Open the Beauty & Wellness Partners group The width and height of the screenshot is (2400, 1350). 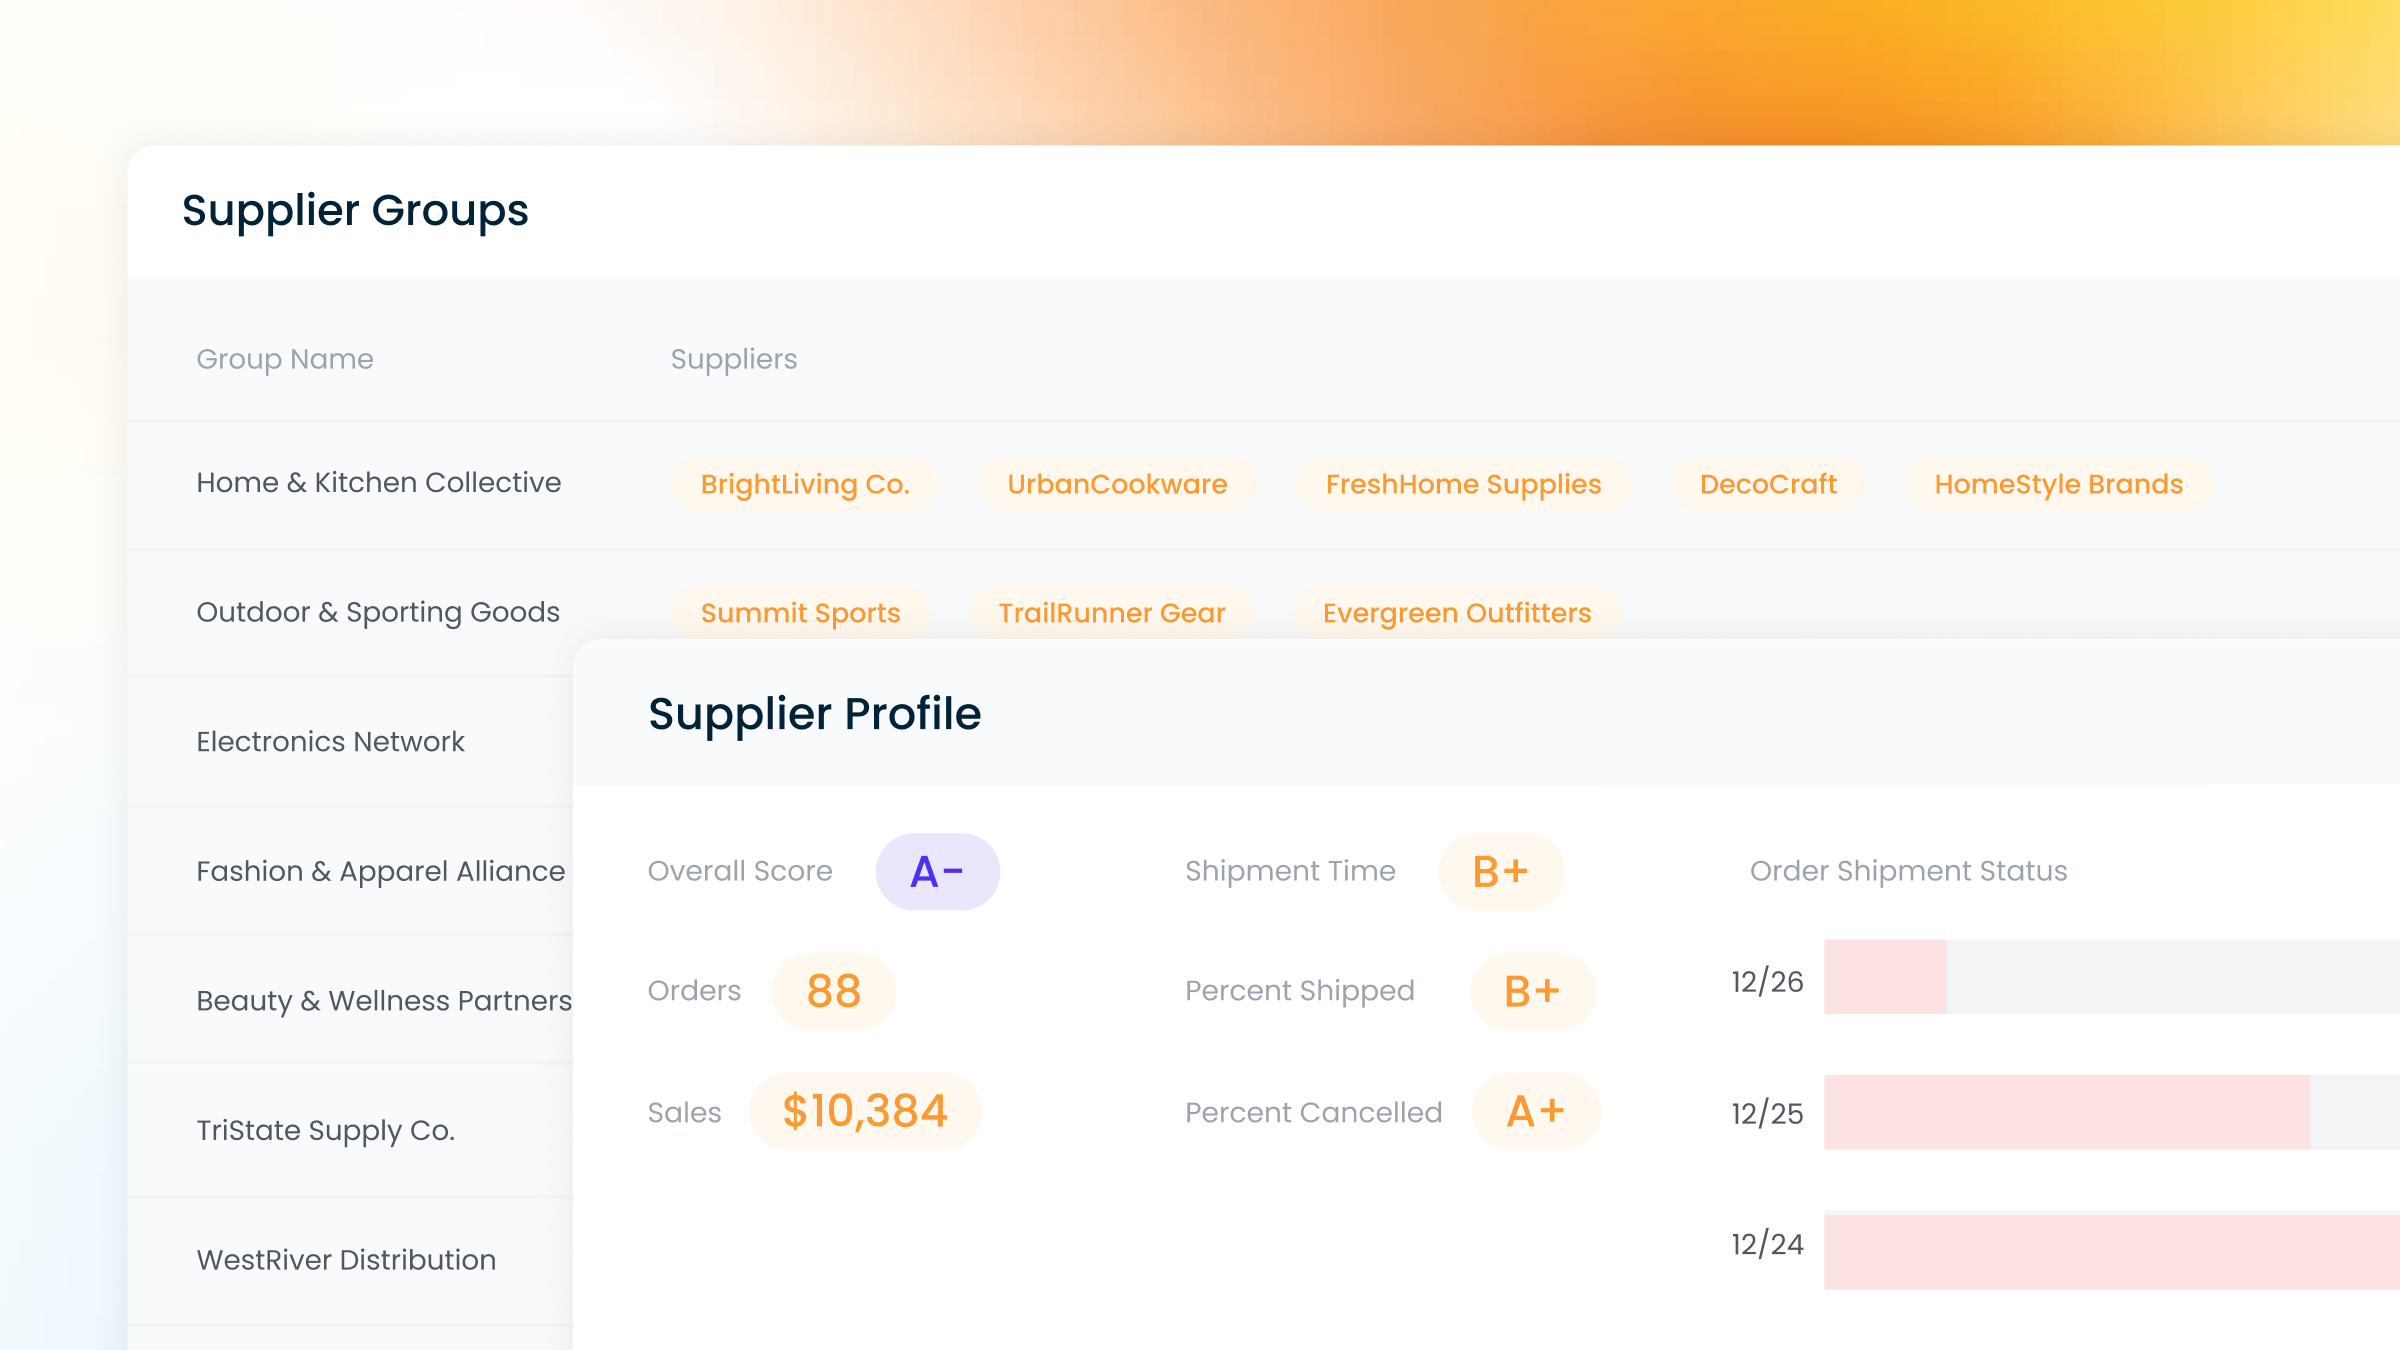click(x=383, y=1001)
